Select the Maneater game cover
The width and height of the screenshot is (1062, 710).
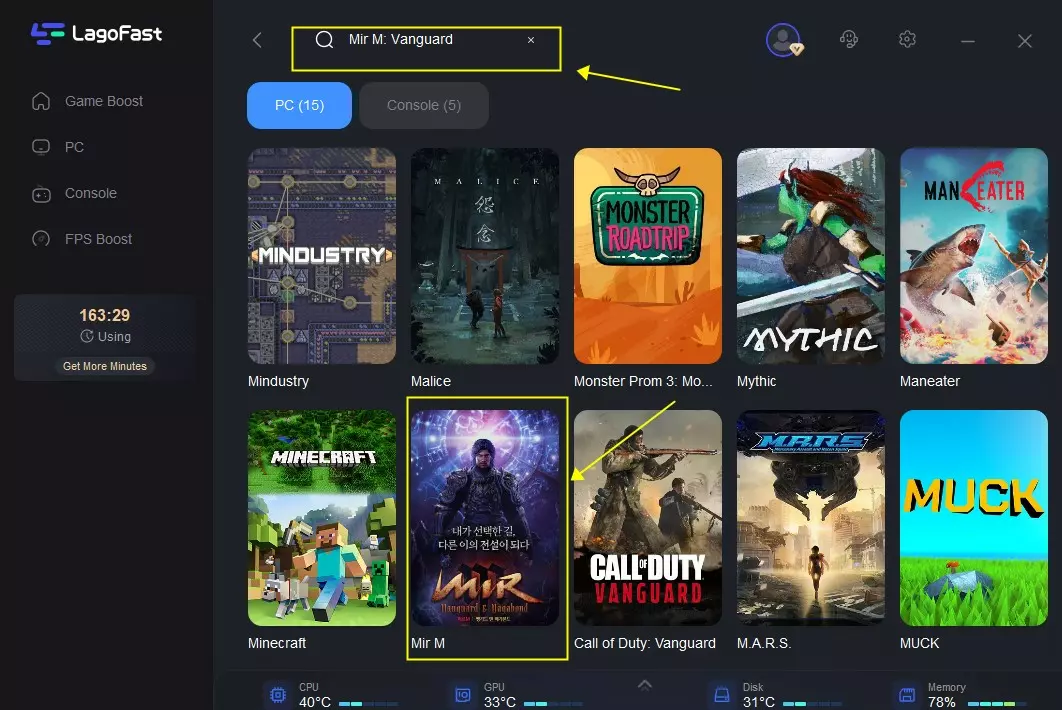pyautogui.click(x=973, y=256)
